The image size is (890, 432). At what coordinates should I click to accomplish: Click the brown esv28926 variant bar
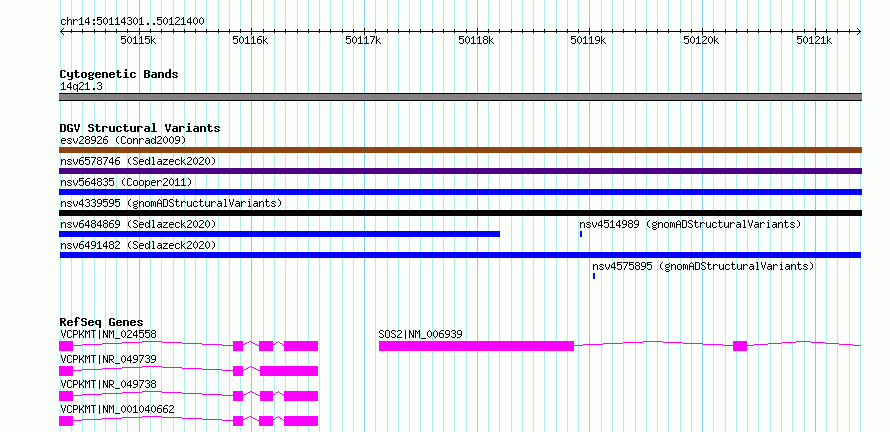pyautogui.click(x=460, y=150)
